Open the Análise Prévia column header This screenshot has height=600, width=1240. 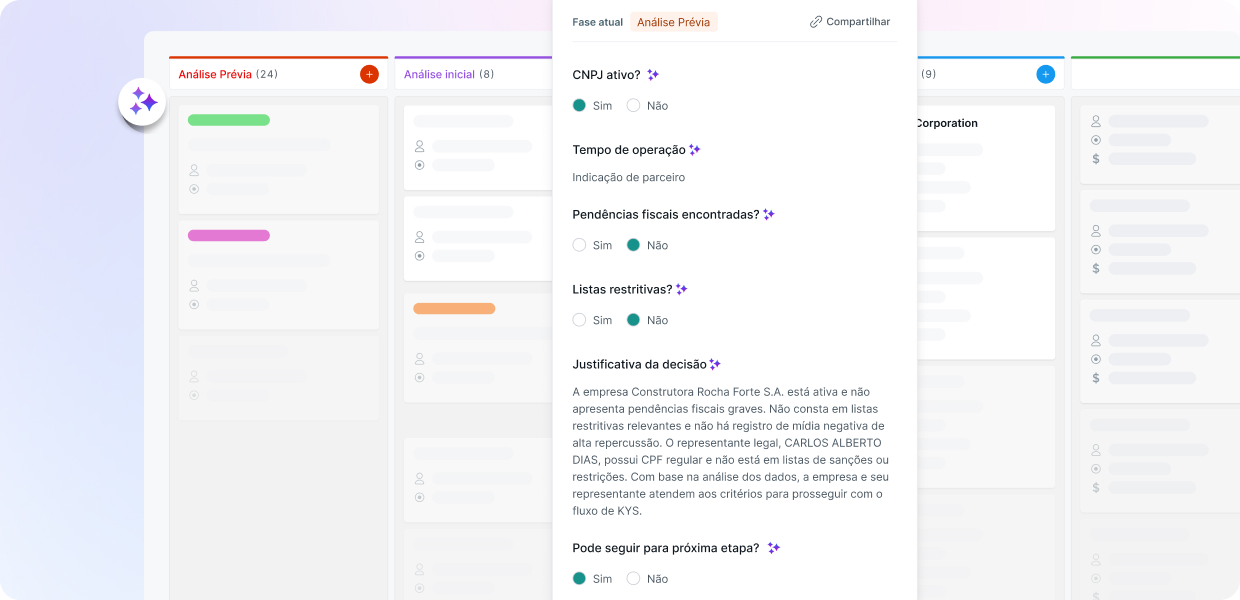(215, 74)
